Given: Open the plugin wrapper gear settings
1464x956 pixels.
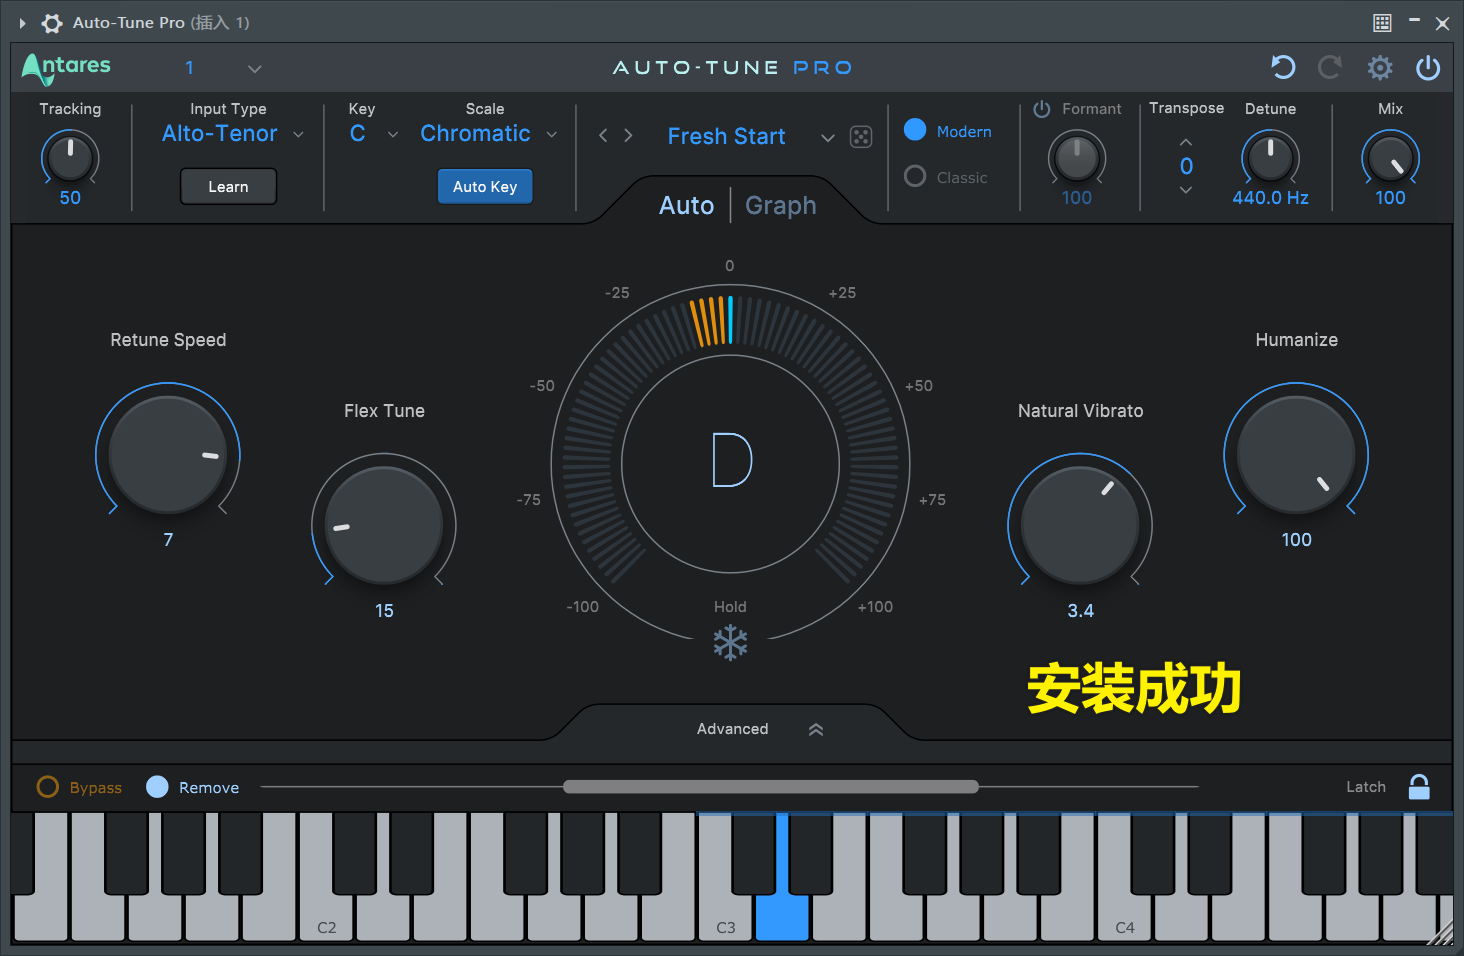Looking at the screenshot, I should (52, 22).
